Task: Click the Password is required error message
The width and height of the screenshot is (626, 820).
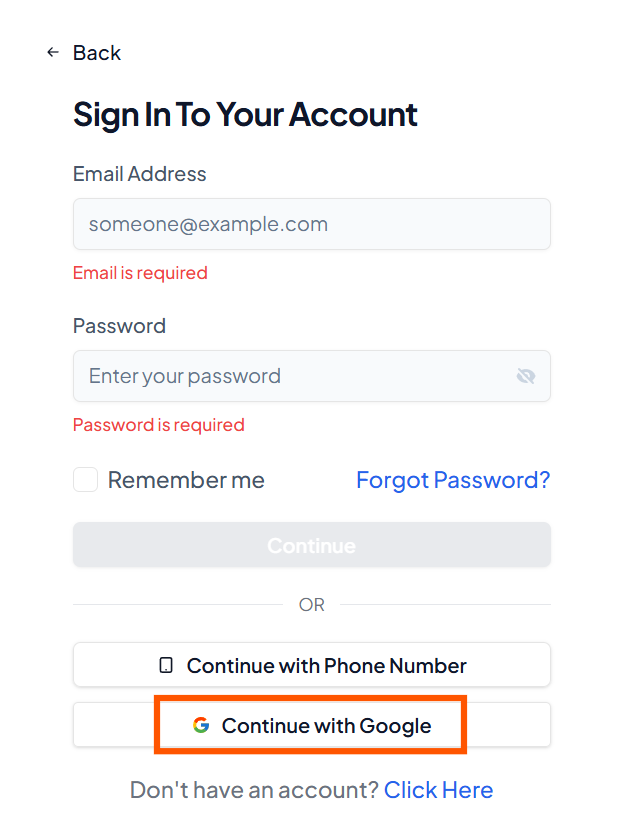Action: 158,425
